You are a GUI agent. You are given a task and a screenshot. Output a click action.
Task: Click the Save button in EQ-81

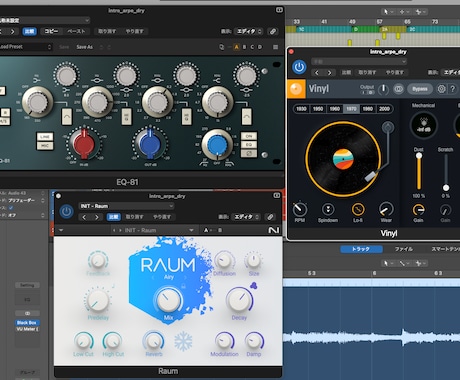(x=64, y=47)
